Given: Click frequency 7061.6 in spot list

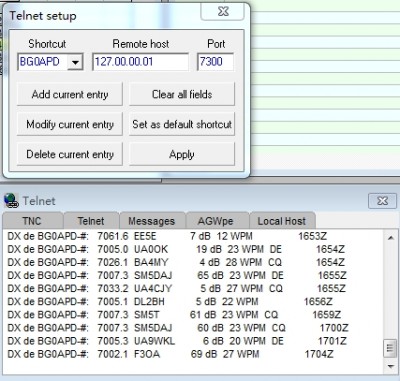Looking at the screenshot, I should pos(113,236).
